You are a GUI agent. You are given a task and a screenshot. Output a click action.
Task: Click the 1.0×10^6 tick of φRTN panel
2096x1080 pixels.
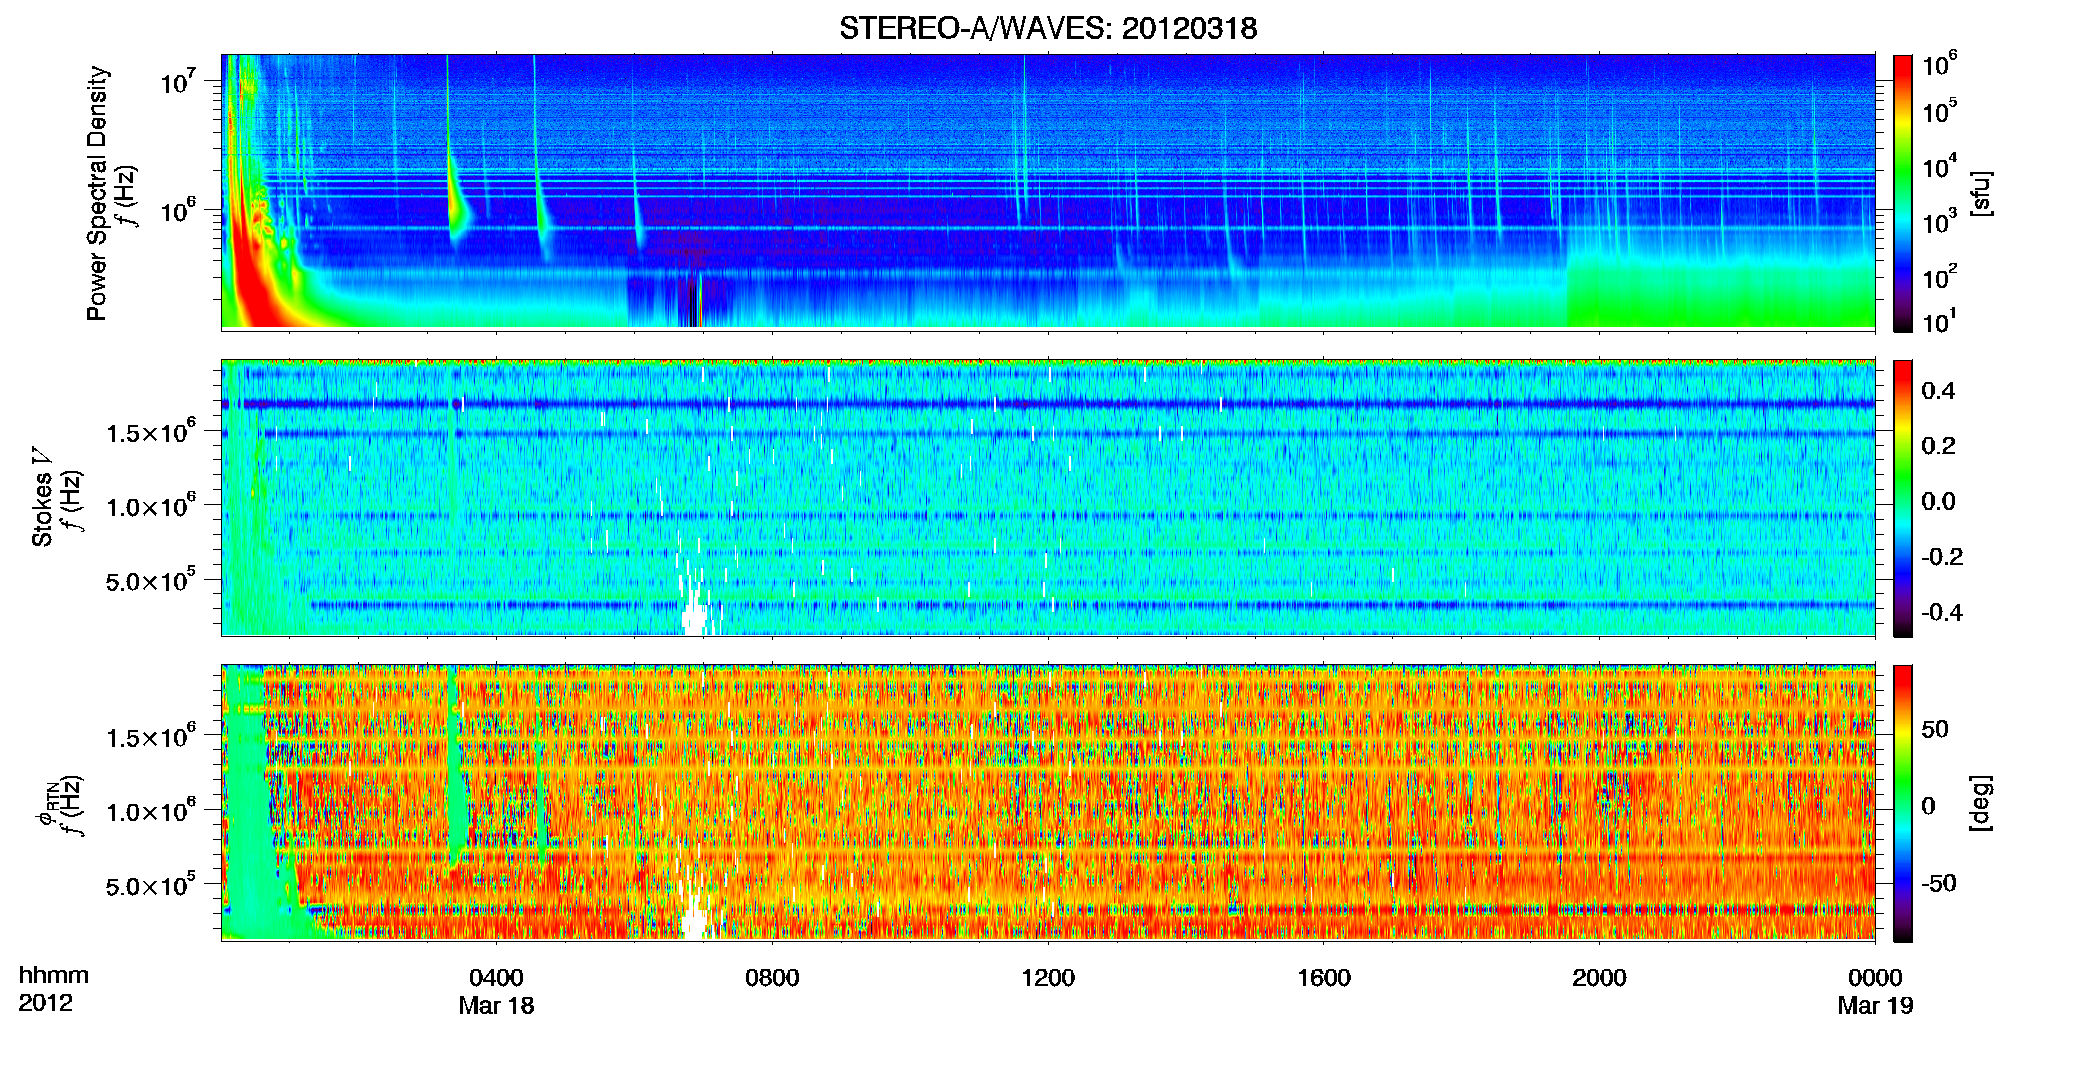(151, 811)
